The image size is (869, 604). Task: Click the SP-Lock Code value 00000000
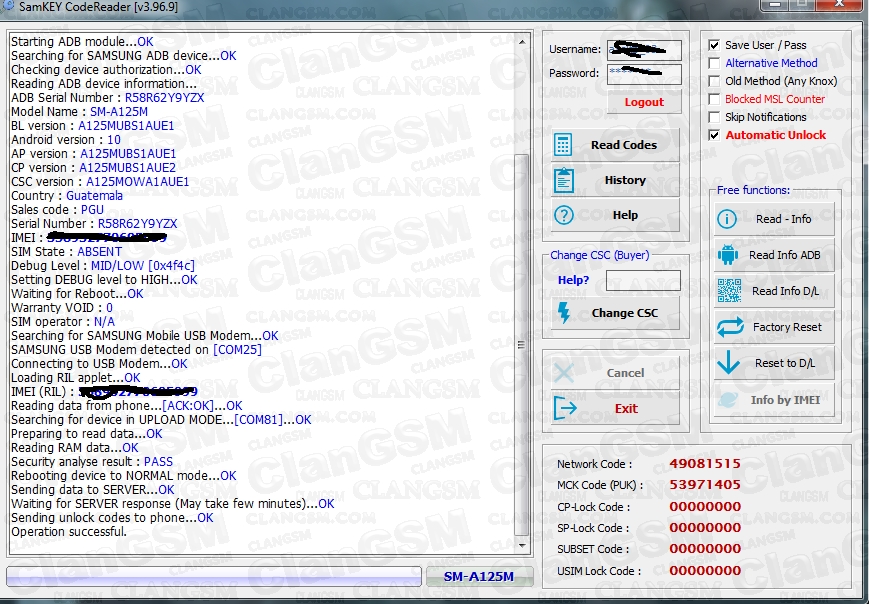705,528
